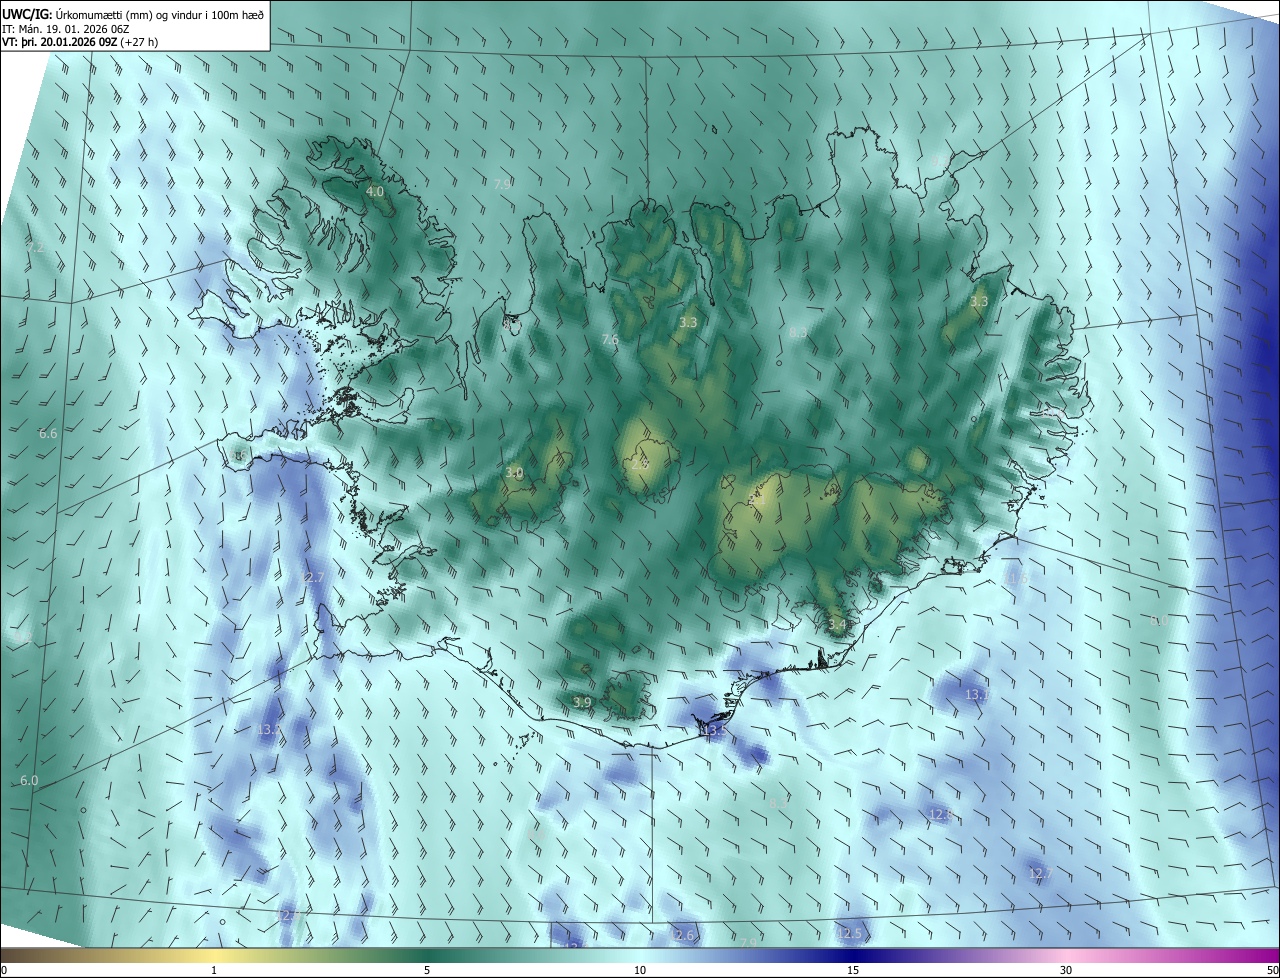Image resolution: width=1280 pixels, height=978 pixels.
Task: Click the '10' tick on the color scale
Action: point(640,970)
